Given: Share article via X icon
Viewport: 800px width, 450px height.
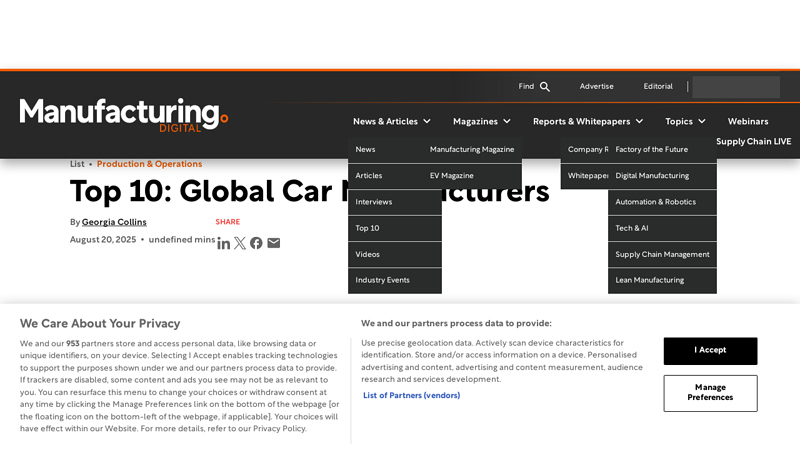Looking at the screenshot, I should point(240,243).
